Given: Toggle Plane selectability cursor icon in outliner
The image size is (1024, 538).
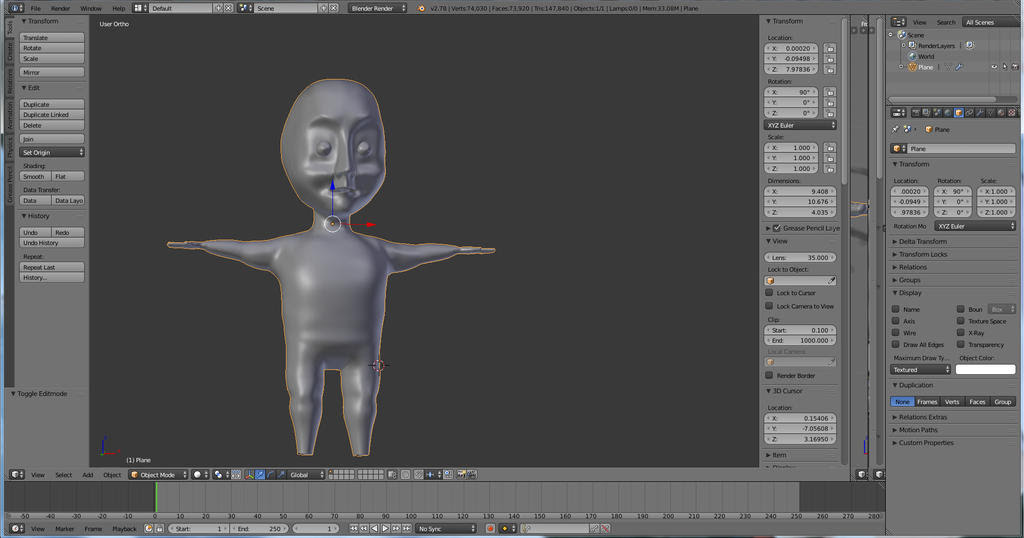Looking at the screenshot, I should (x=1004, y=67).
